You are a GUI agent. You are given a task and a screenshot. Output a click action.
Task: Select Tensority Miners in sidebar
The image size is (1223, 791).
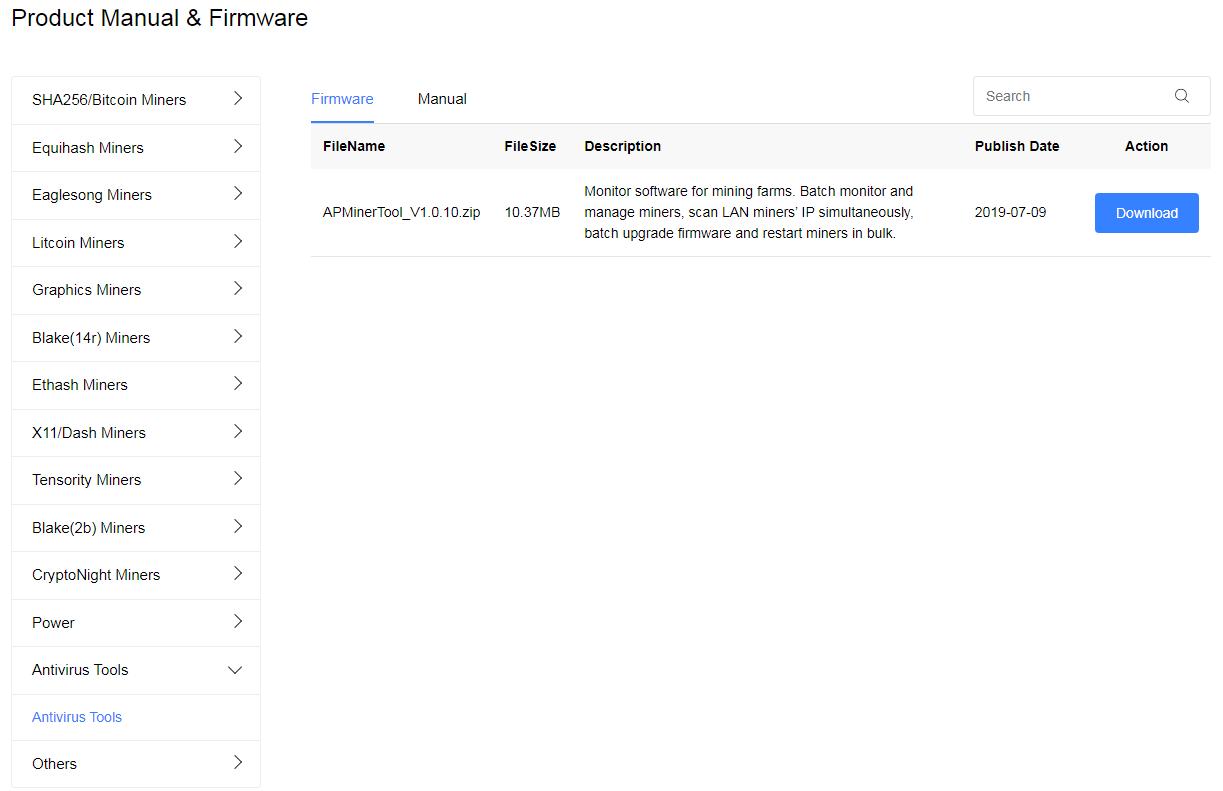87,480
